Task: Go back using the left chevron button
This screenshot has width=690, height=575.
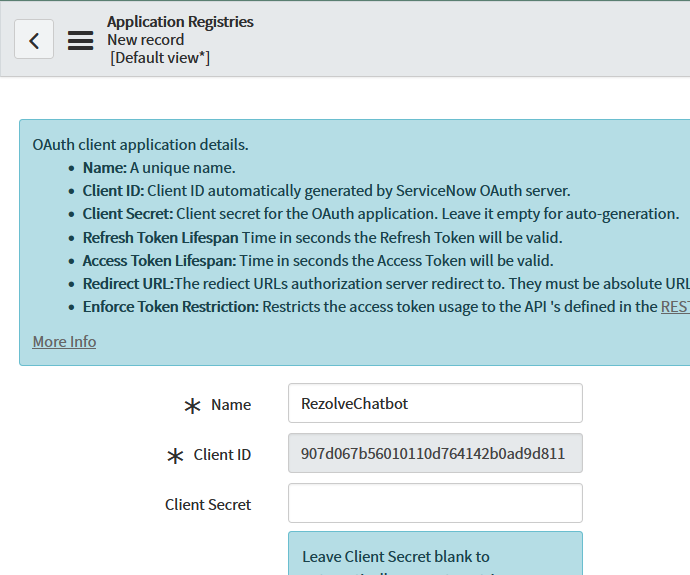Action: [34, 39]
